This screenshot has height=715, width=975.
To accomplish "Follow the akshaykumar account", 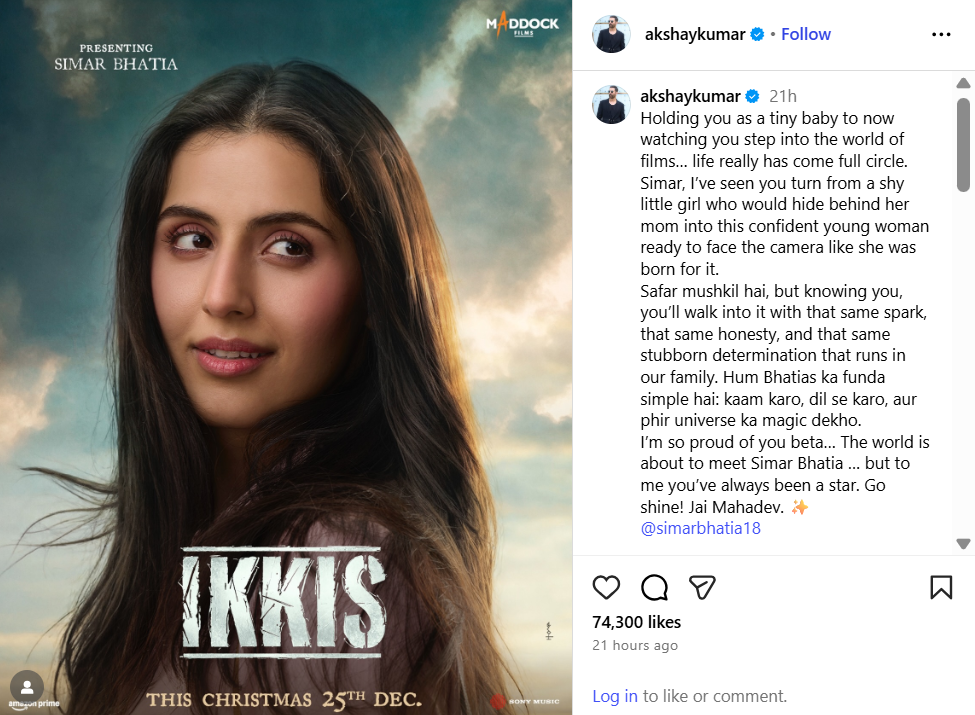I will pos(805,34).
